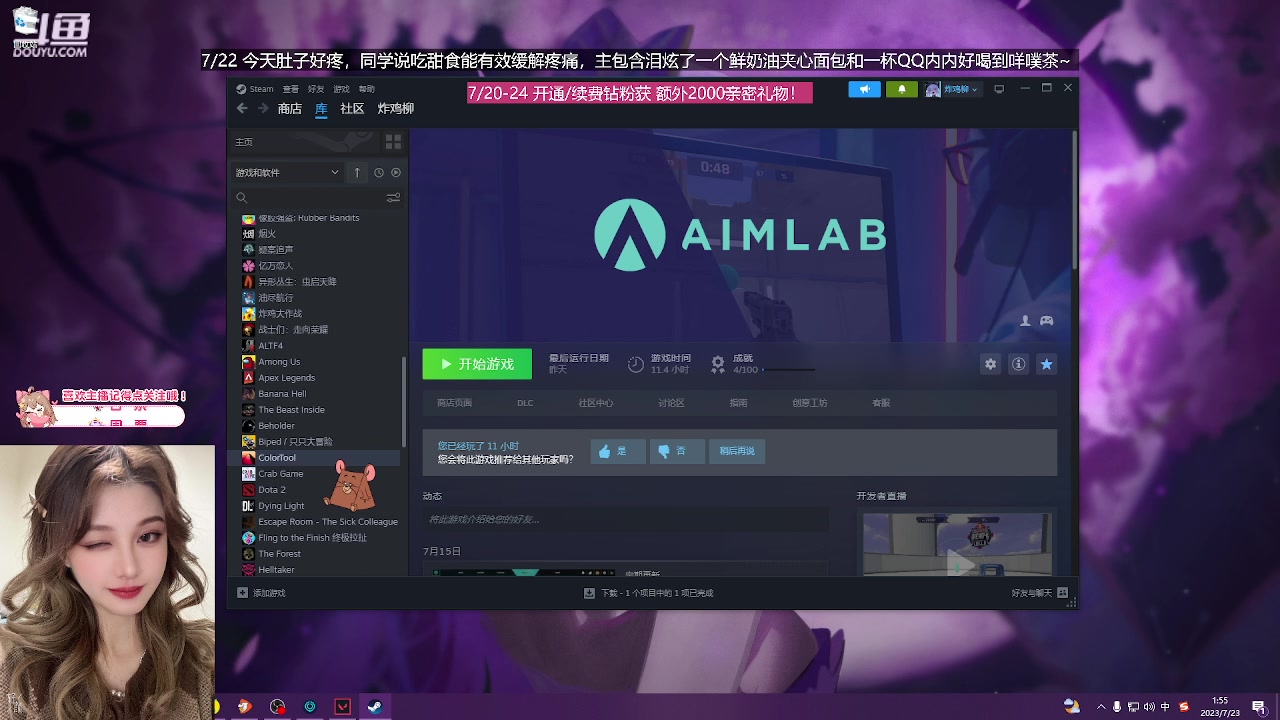Viewport: 1280px width, 720px height.
Task: Open the 游戏 menu
Action: (x=341, y=89)
